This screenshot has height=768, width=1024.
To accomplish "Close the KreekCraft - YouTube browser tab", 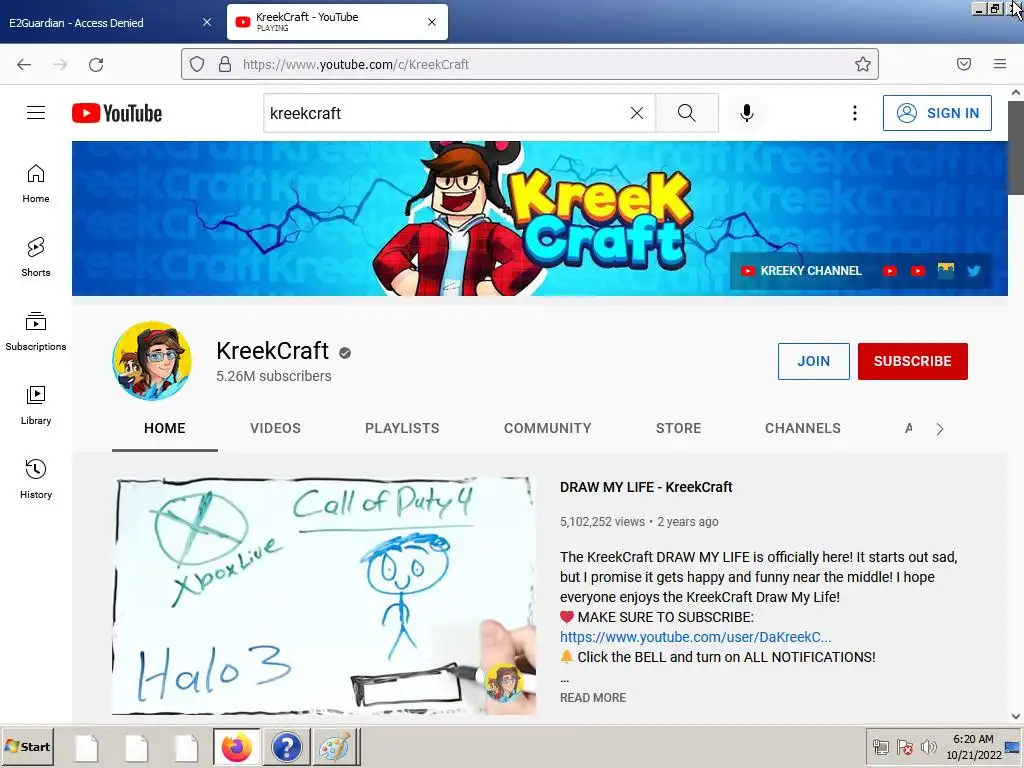I will 432,22.
